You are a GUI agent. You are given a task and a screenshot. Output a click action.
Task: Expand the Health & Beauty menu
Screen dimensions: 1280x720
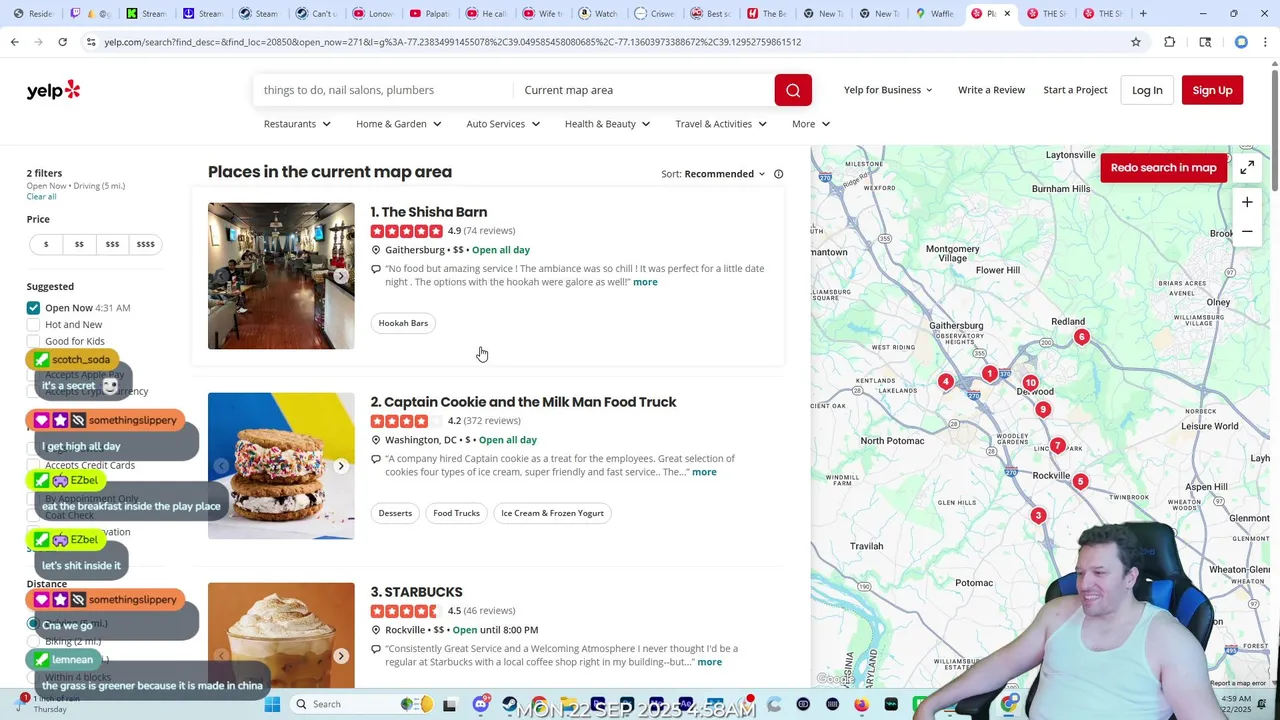coord(607,124)
